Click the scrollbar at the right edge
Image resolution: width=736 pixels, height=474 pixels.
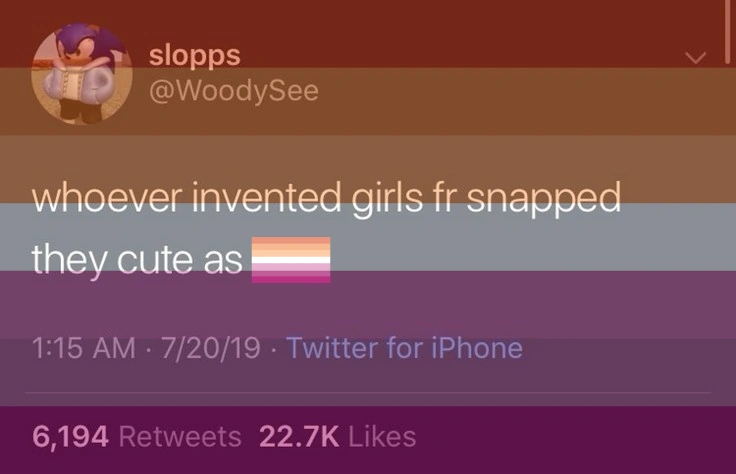[727, 30]
